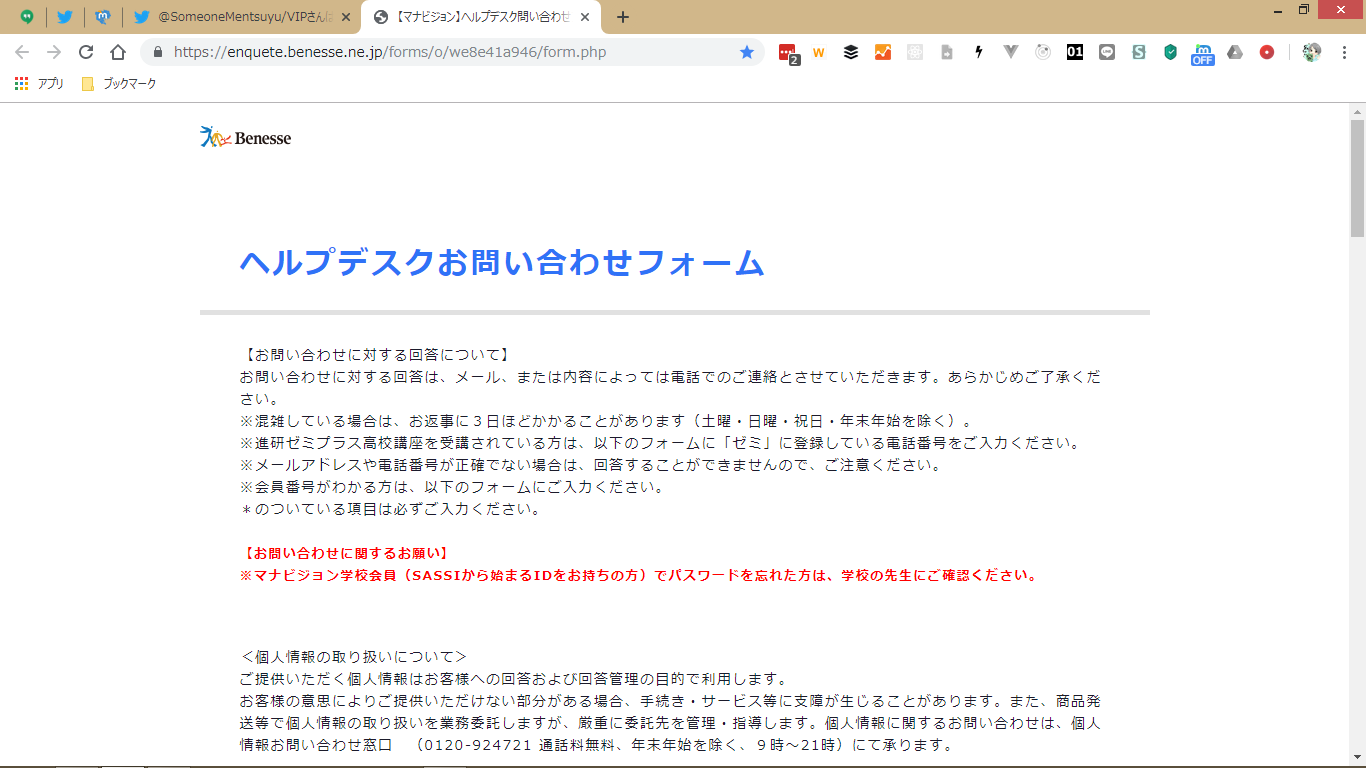The height and width of the screenshot is (768, 1366).
Task: Click the blue 'OFF' badge extension icon
Action: pyautogui.click(x=1202, y=53)
